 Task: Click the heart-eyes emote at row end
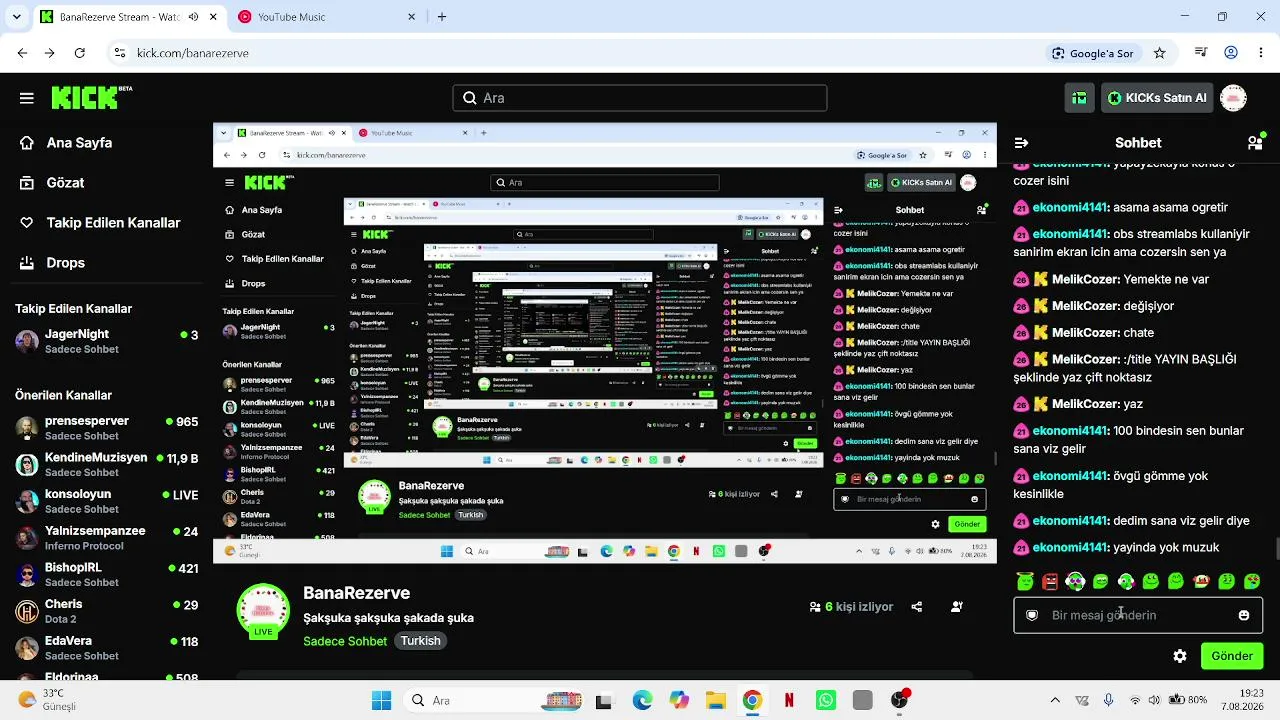(1252, 581)
